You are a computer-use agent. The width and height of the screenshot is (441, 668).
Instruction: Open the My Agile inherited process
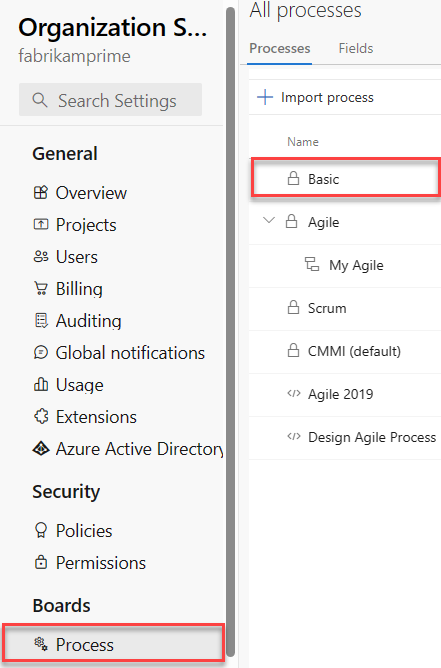click(x=356, y=265)
